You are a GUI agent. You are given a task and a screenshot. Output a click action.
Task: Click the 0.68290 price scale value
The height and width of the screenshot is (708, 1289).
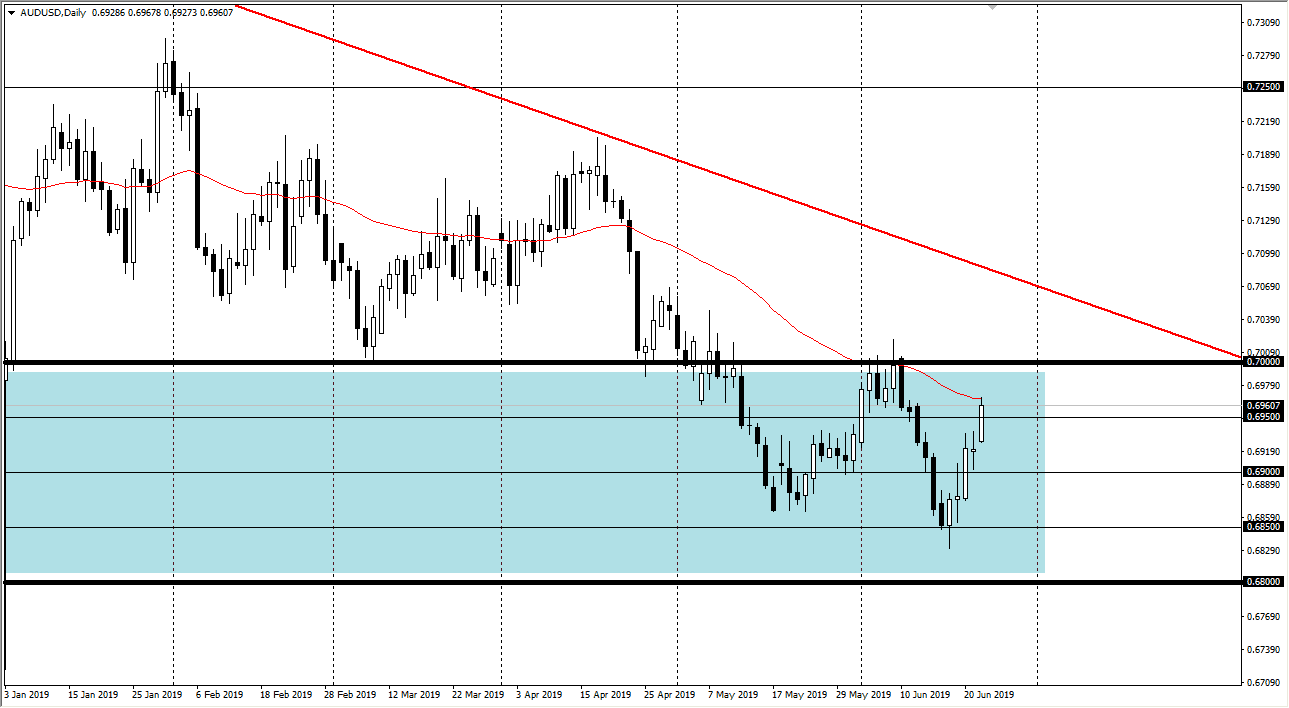1264,550
